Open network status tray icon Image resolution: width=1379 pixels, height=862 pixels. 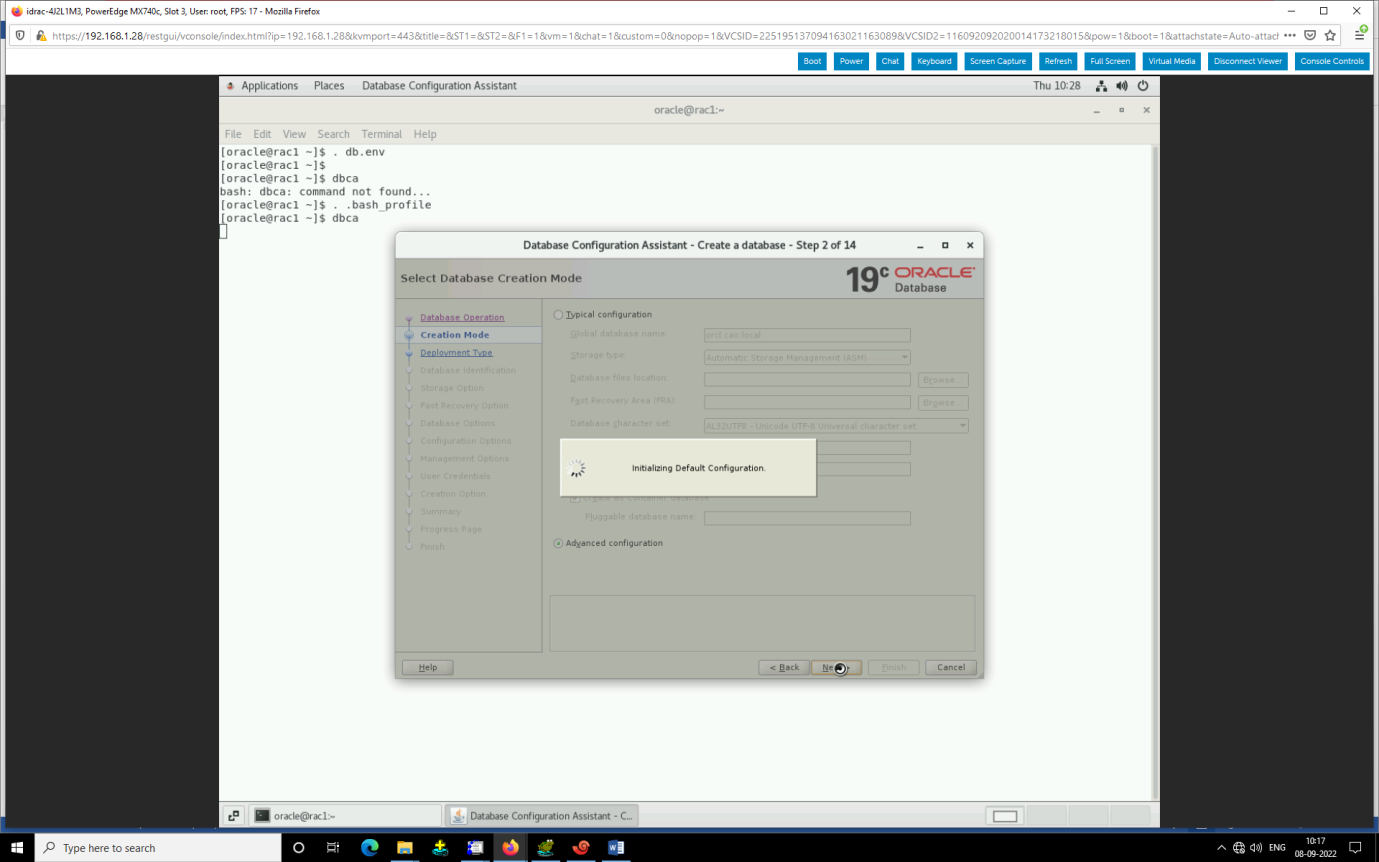(1238, 848)
